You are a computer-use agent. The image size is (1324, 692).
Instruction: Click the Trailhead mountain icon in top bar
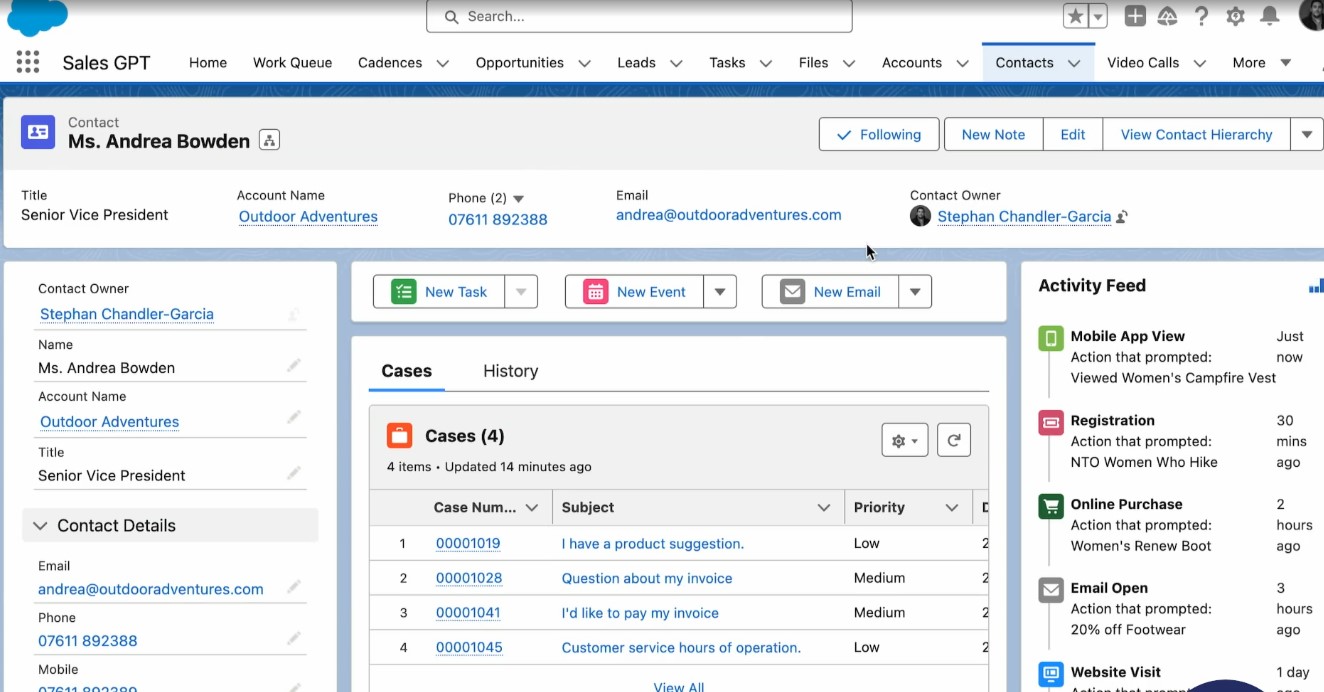pos(1168,16)
